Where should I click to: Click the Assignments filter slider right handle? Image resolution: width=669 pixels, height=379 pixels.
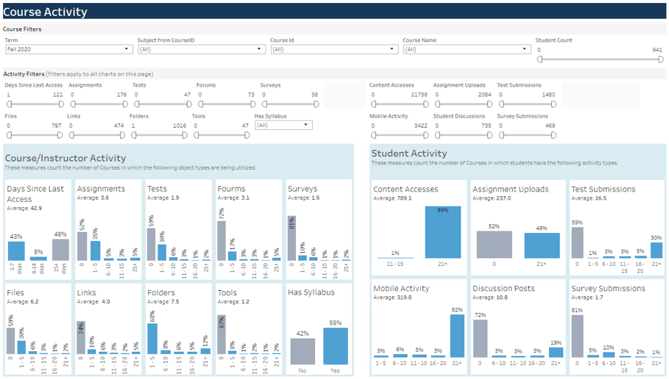[x=125, y=104]
